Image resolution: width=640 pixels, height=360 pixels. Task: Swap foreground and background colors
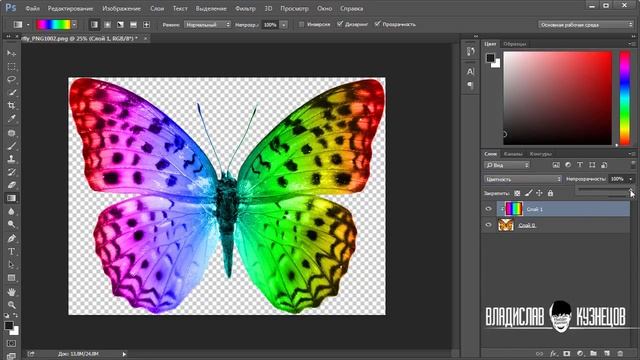coord(16,316)
